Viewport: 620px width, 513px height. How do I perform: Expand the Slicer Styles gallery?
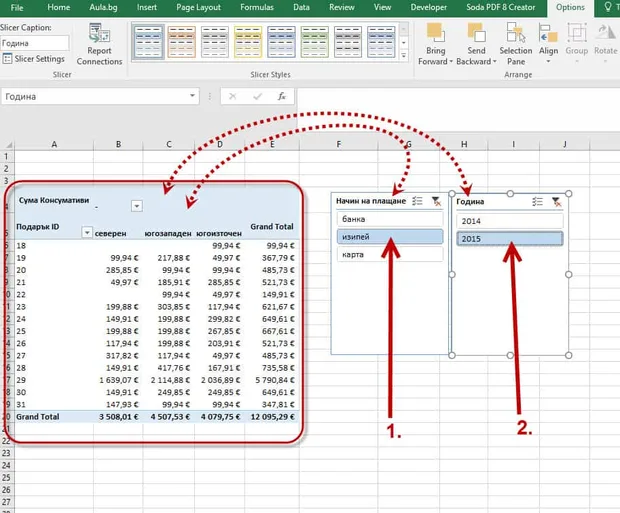pyautogui.click(x=404, y=55)
